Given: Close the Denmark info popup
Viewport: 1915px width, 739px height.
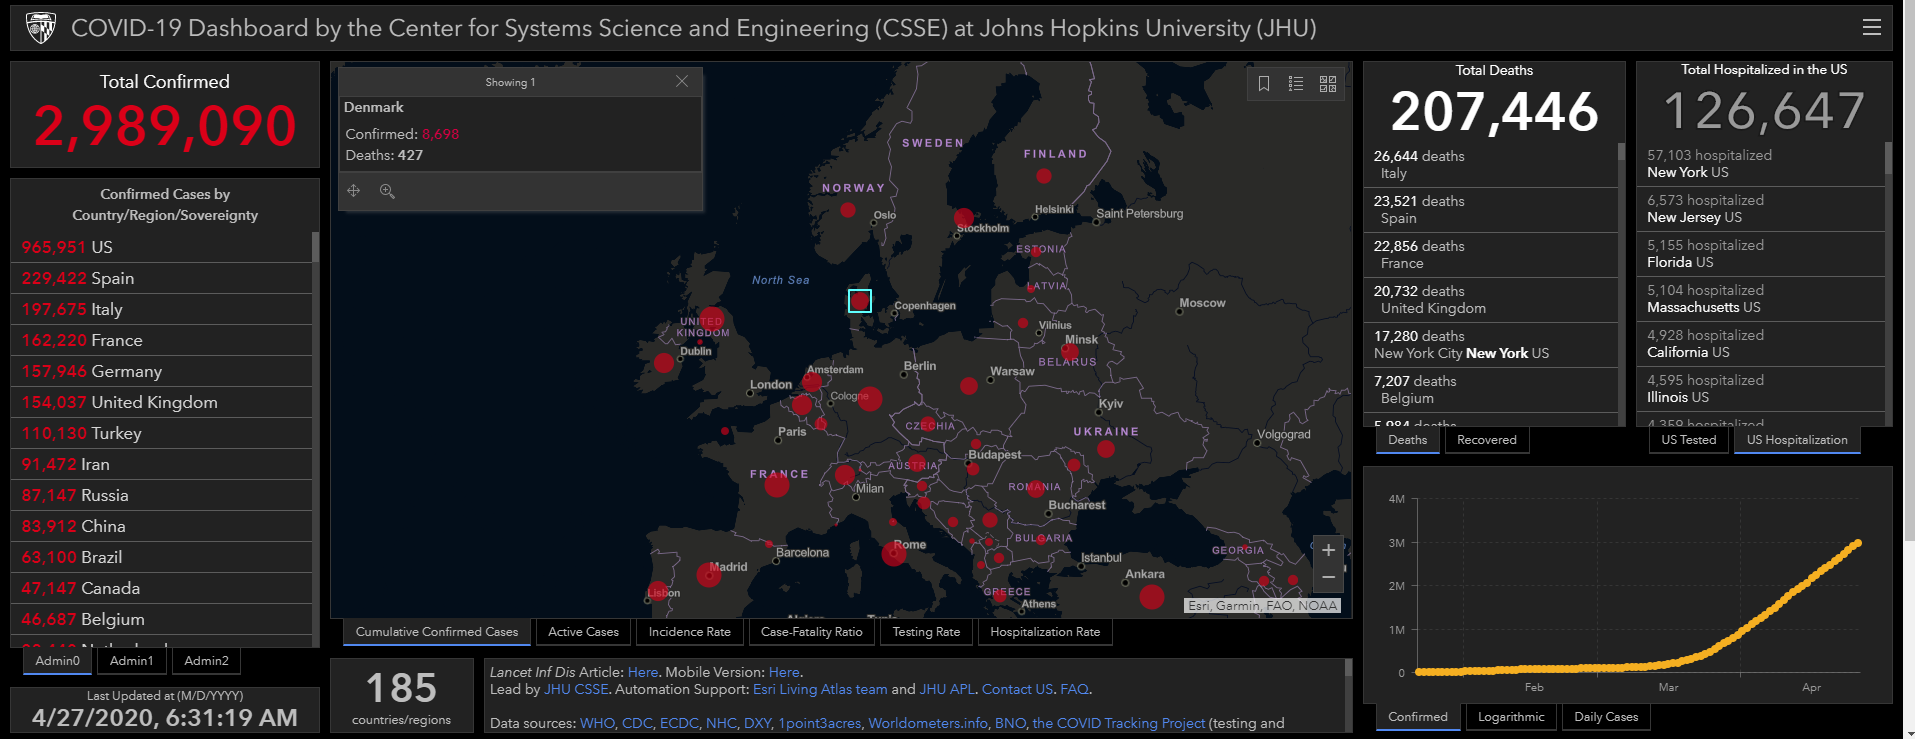Looking at the screenshot, I should click(x=682, y=82).
